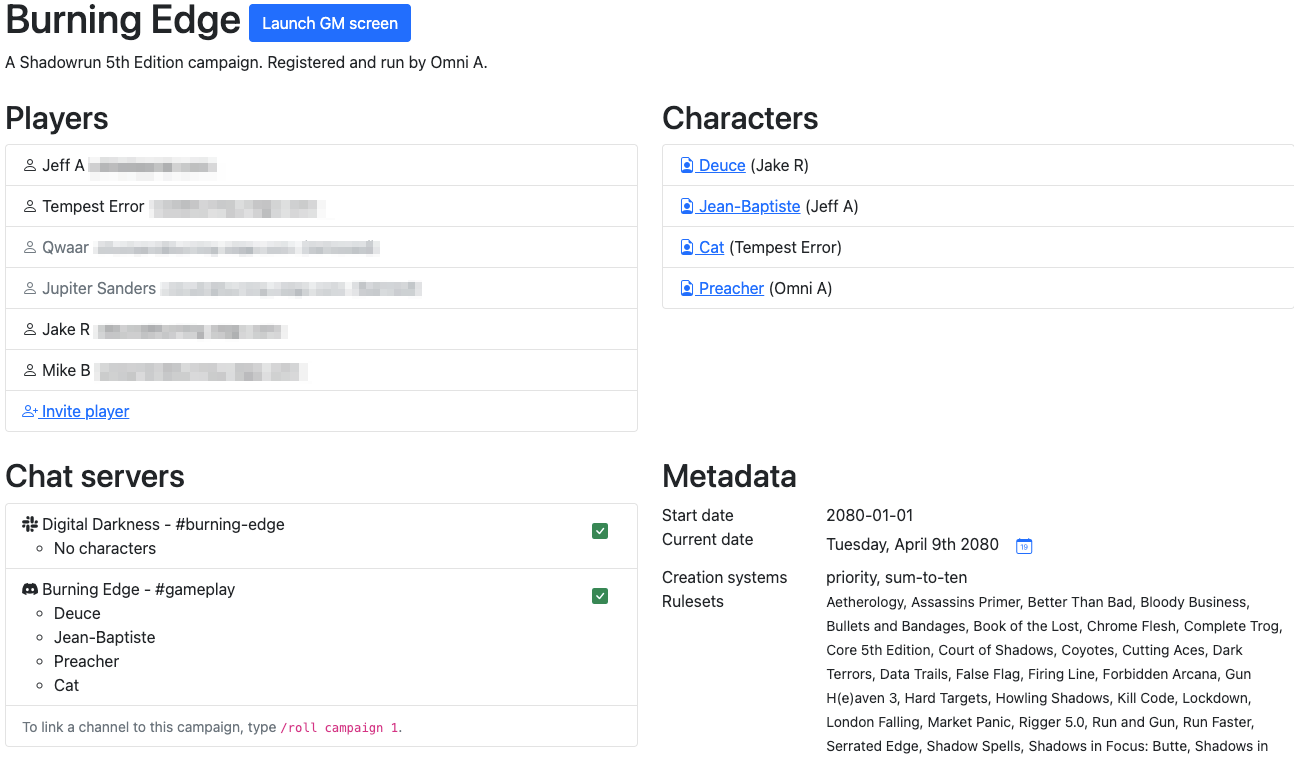Open the Preacher character link
The width and height of the screenshot is (1294, 762).
731,289
